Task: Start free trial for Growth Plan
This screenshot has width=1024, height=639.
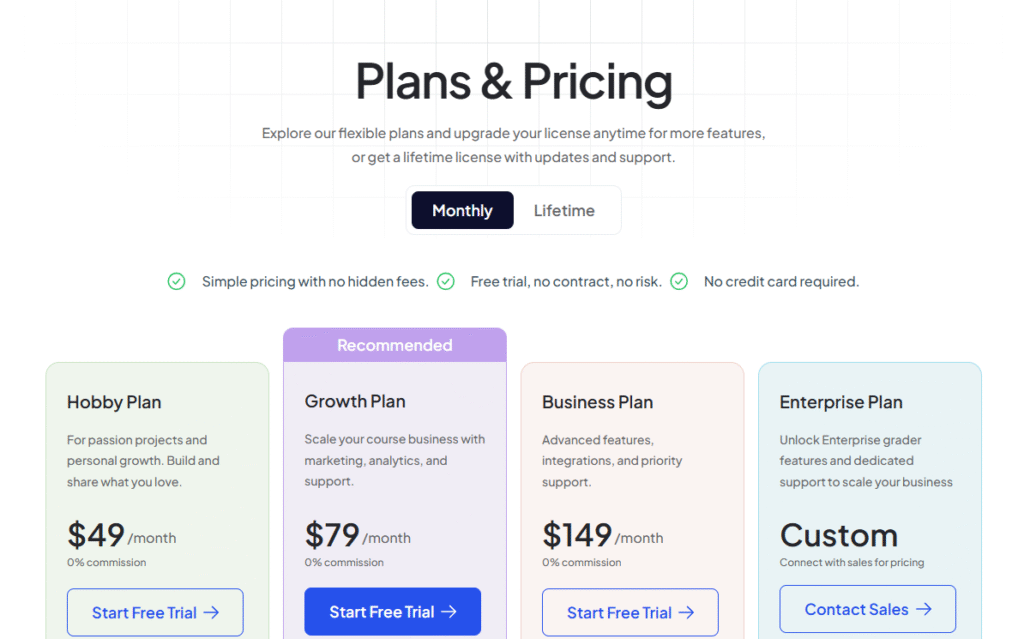Action: click(392, 612)
